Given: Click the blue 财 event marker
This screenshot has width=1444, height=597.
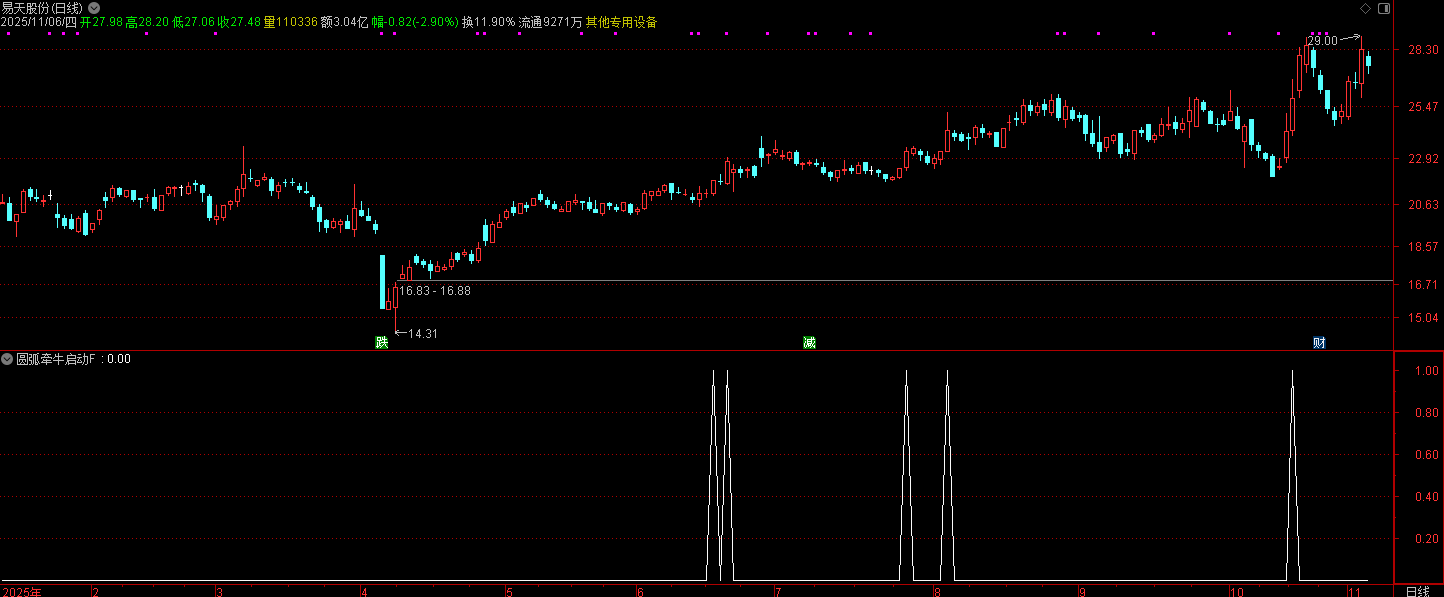Looking at the screenshot, I should click(x=1319, y=343).
